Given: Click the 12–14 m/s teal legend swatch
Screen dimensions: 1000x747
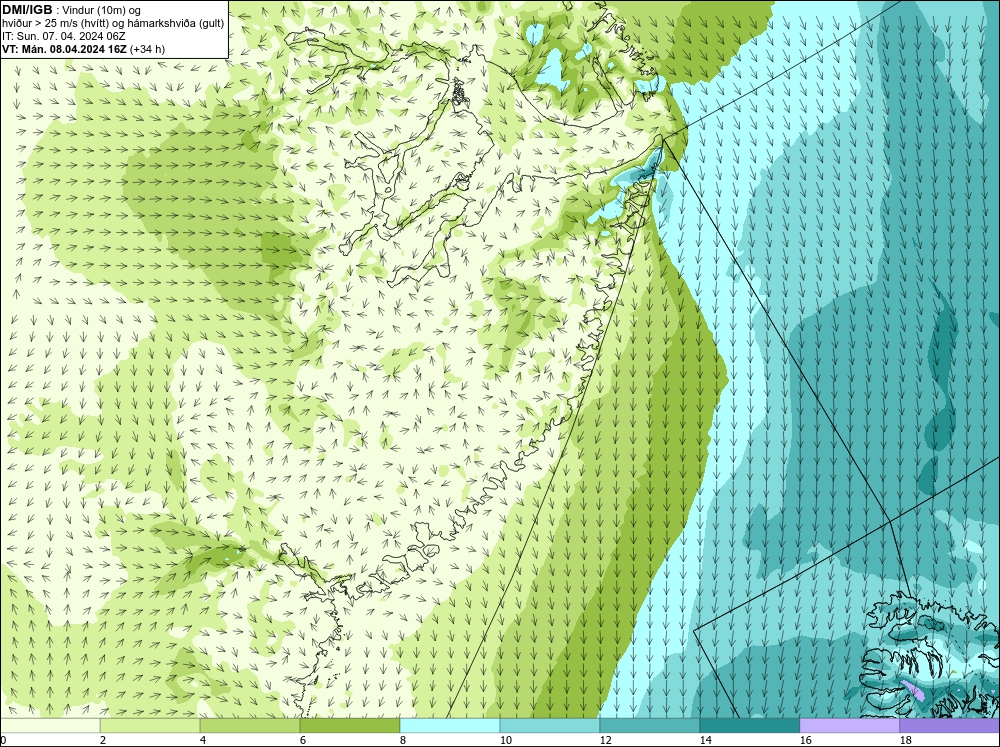Looking at the screenshot, I should (x=650, y=726).
